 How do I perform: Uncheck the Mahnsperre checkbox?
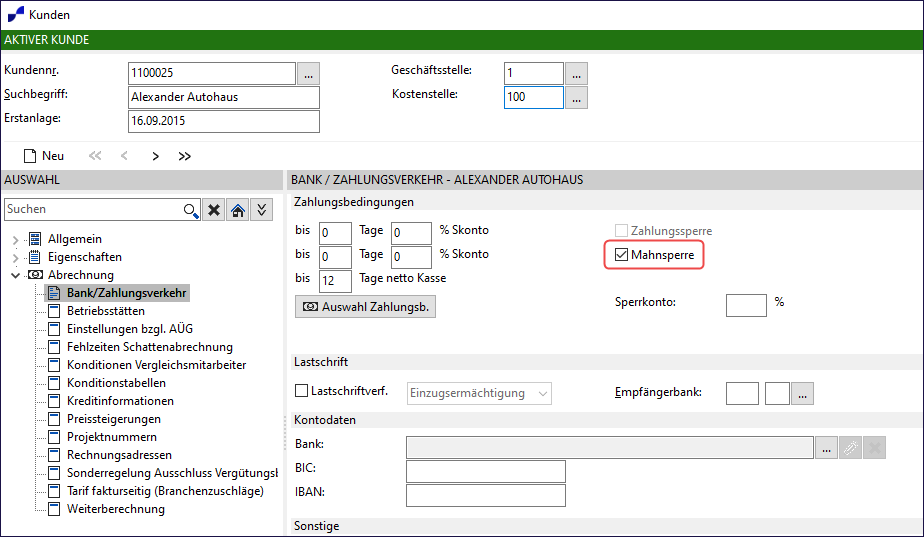click(621, 255)
